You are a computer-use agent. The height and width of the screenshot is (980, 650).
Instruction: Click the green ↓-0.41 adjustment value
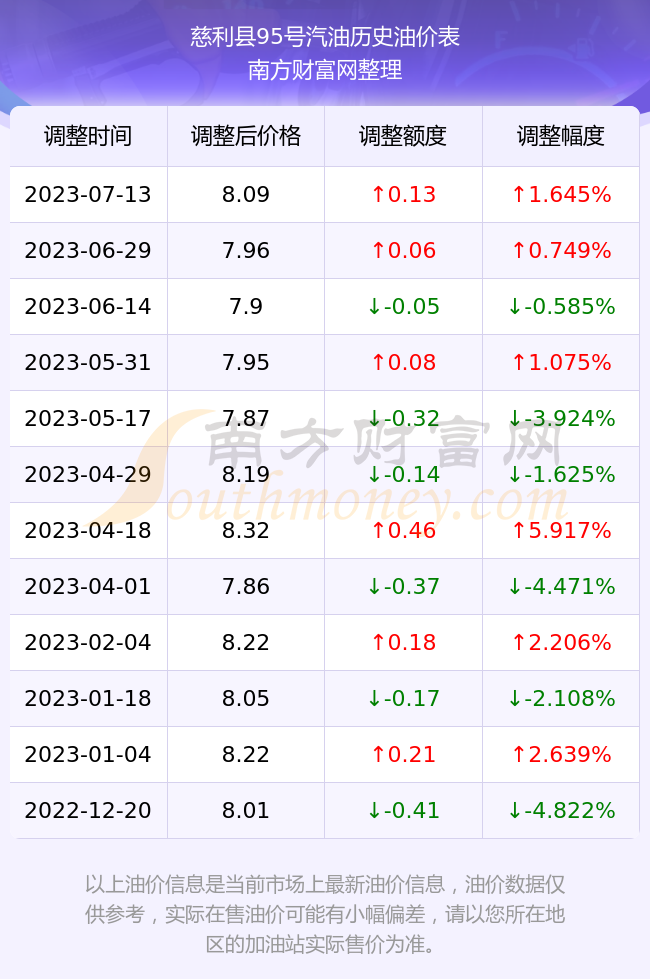[403, 810]
